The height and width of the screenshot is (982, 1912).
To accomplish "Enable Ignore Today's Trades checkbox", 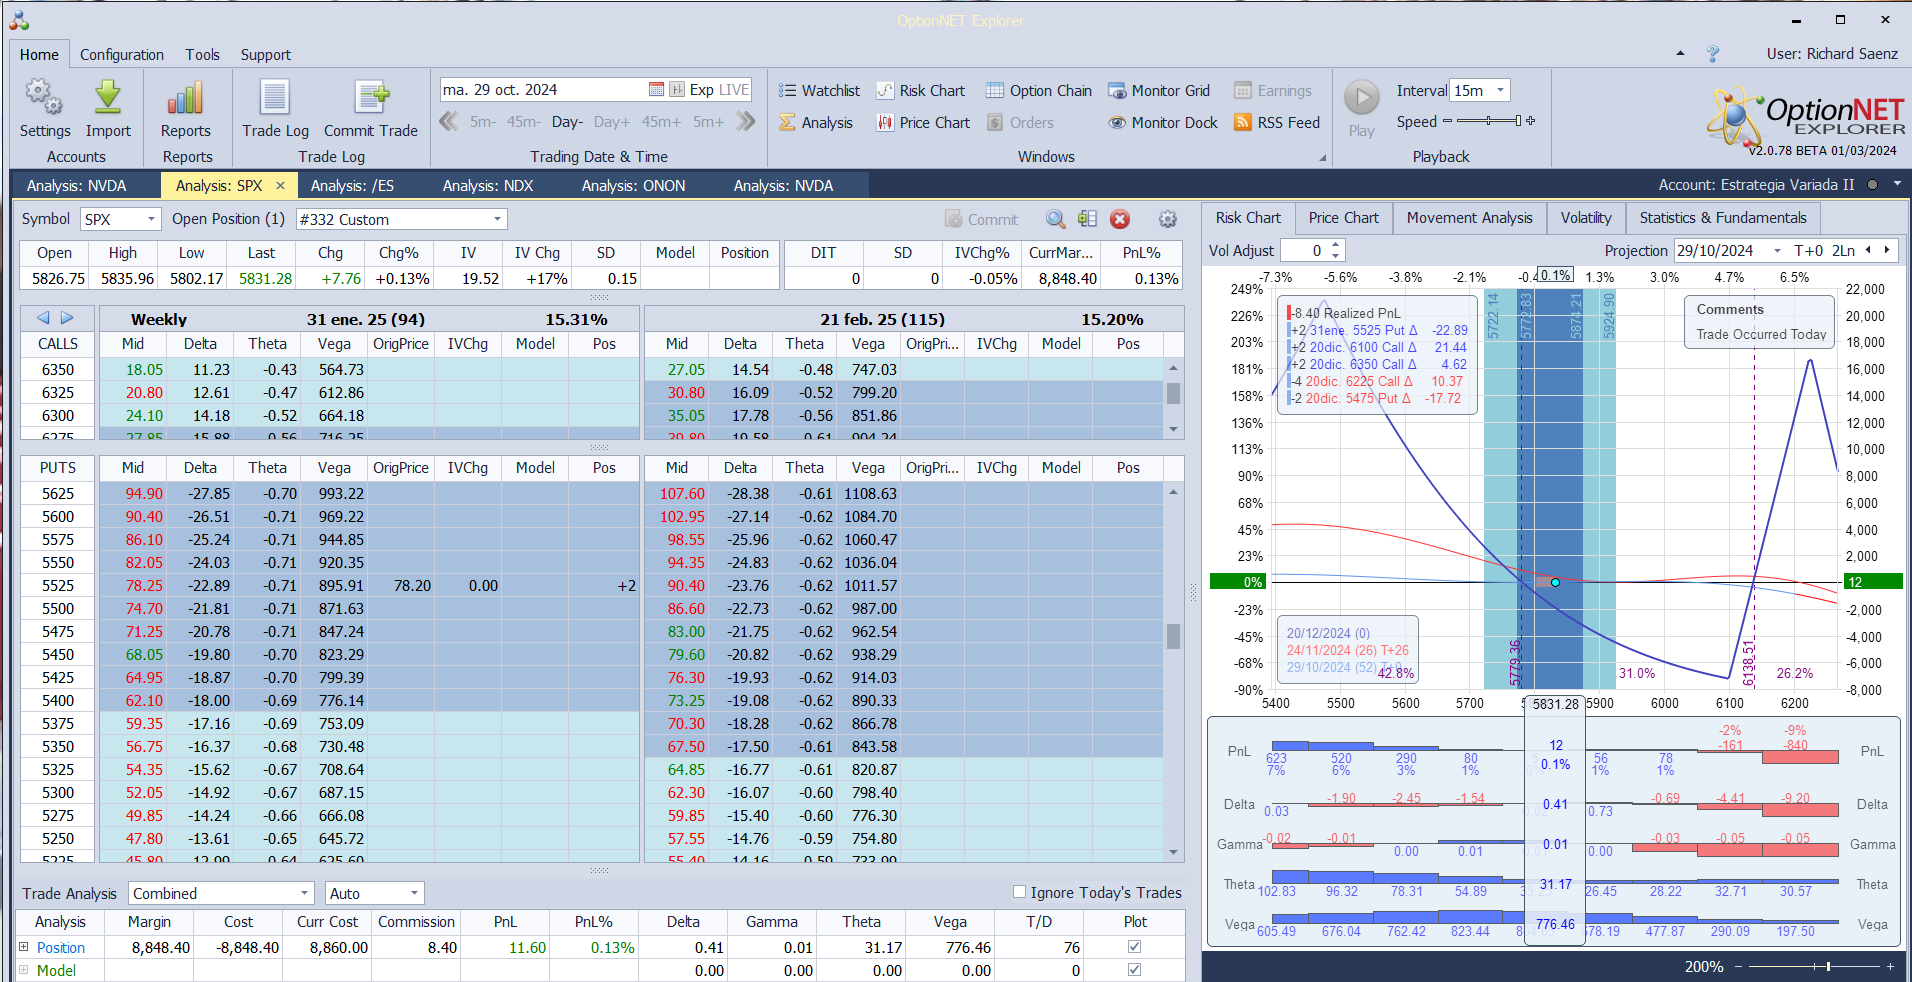I will pyautogui.click(x=1020, y=892).
